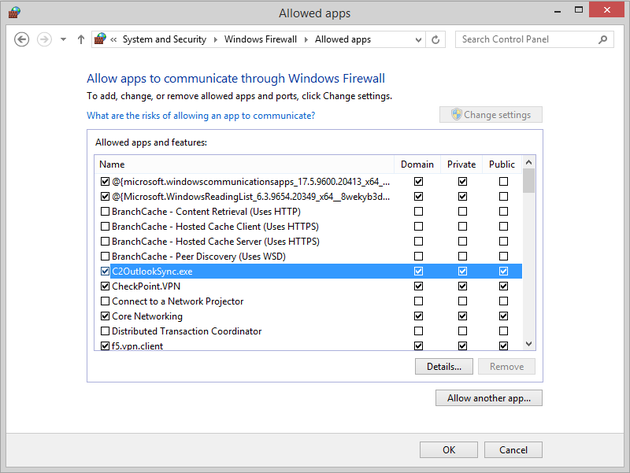Enable BranchCache Peer Discovery name checkbox
The height and width of the screenshot is (473, 630).
pyautogui.click(x=105, y=256)
